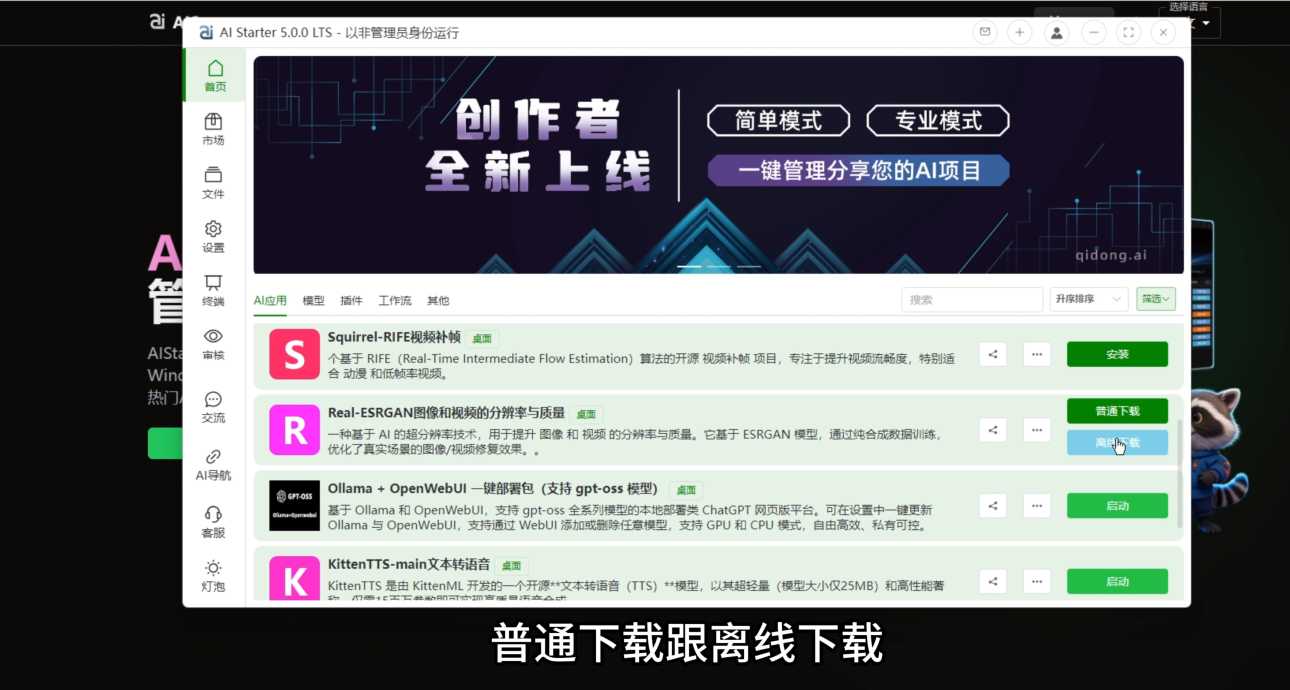Share the Real-ESRGAN app

993,430
